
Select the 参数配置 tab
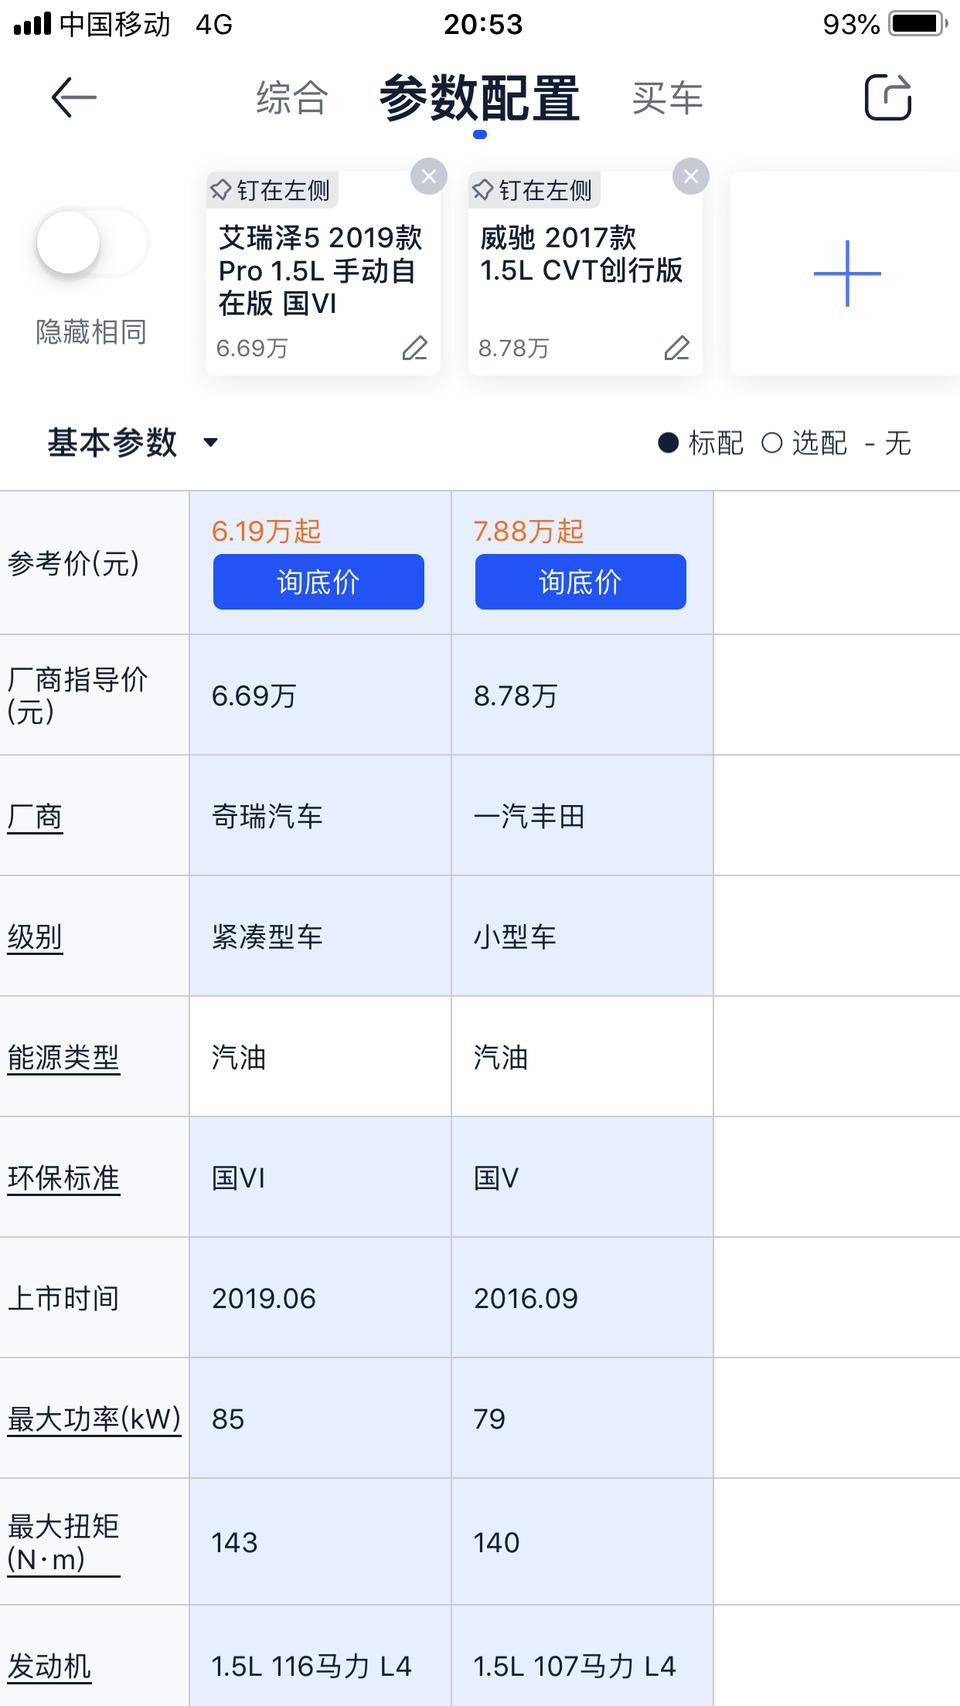(x=479, y=98)
